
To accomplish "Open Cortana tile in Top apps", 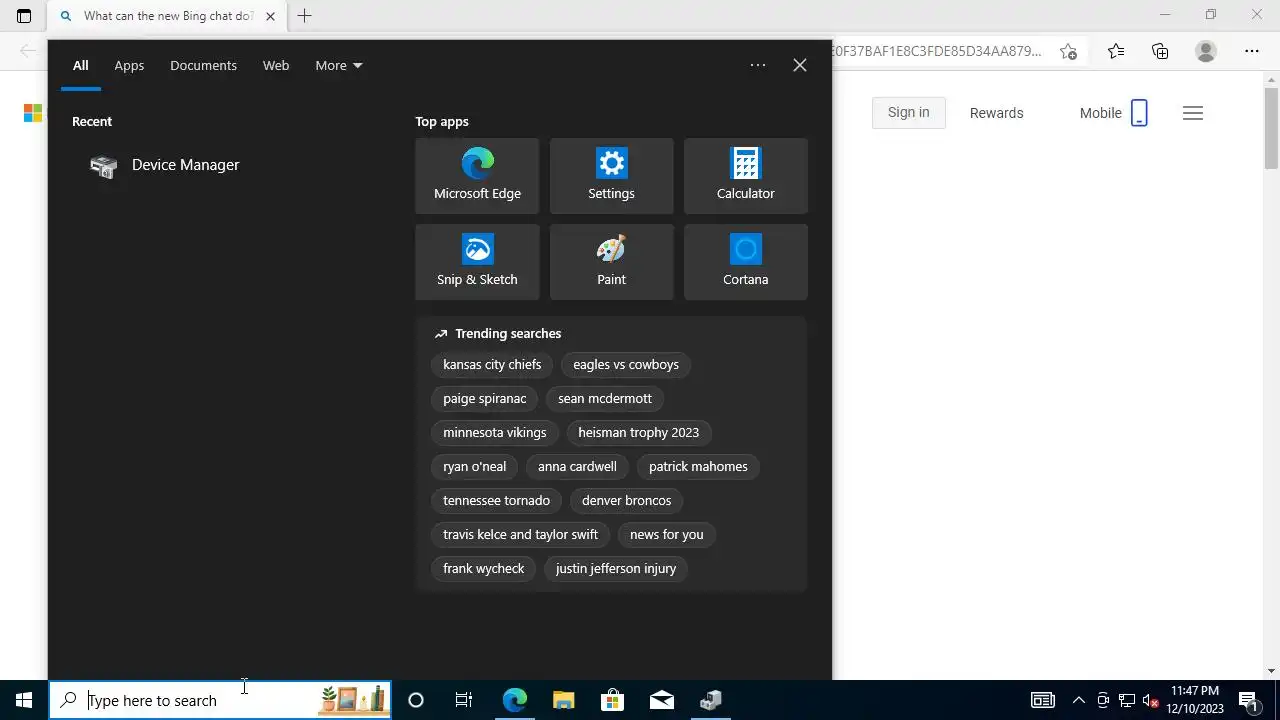I will [x=745, y=262].
